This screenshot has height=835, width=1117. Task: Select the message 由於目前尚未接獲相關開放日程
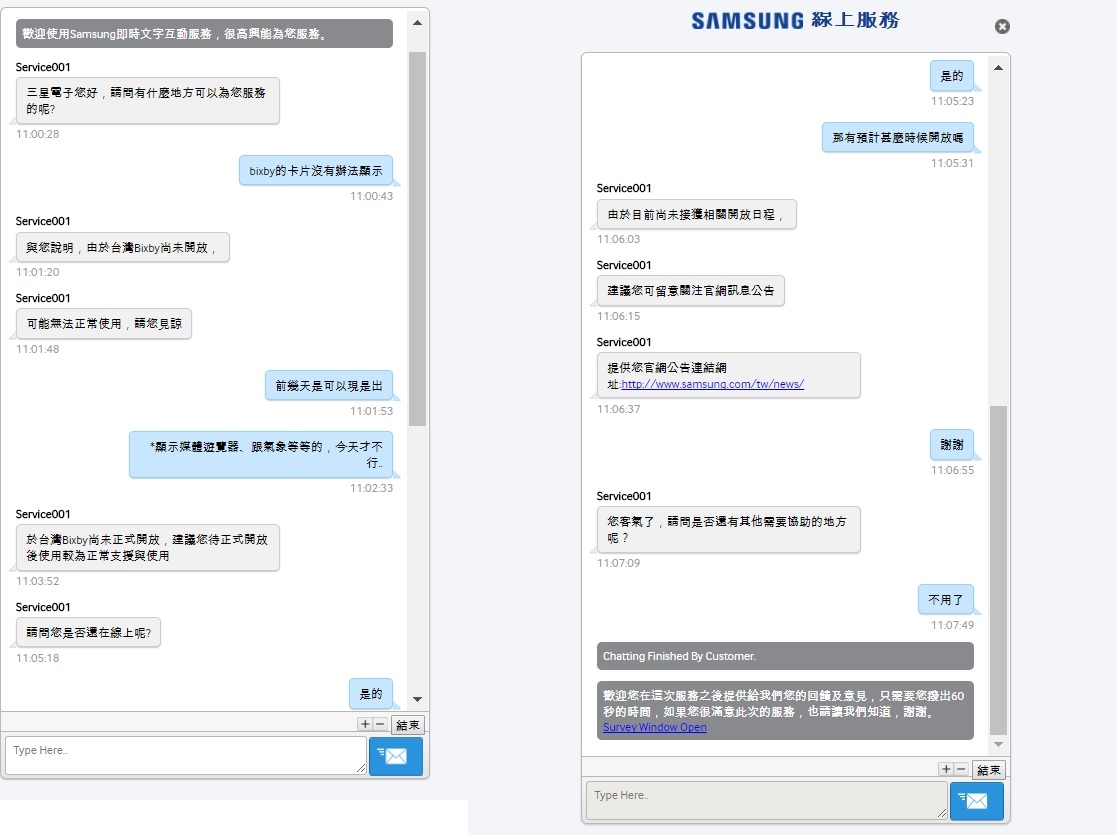(697, 214)
